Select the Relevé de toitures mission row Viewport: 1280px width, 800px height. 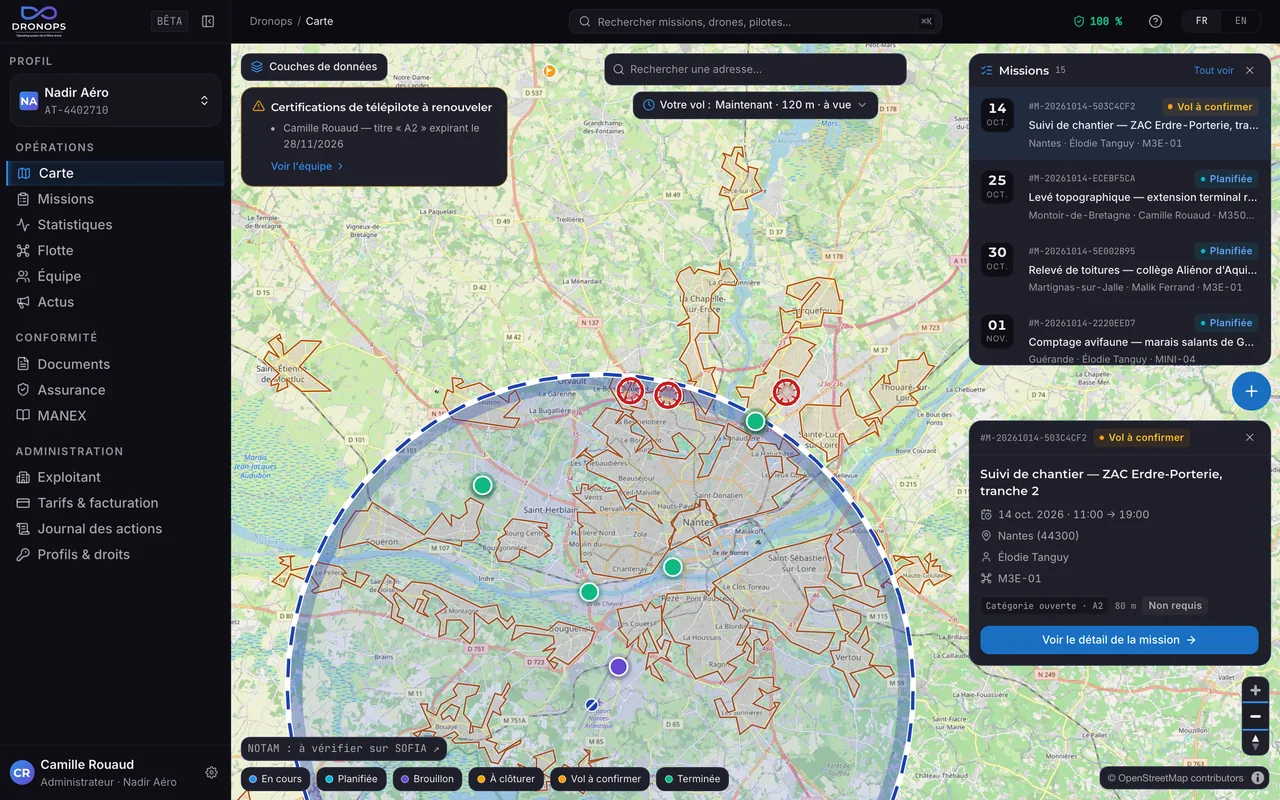(1120, 270)
